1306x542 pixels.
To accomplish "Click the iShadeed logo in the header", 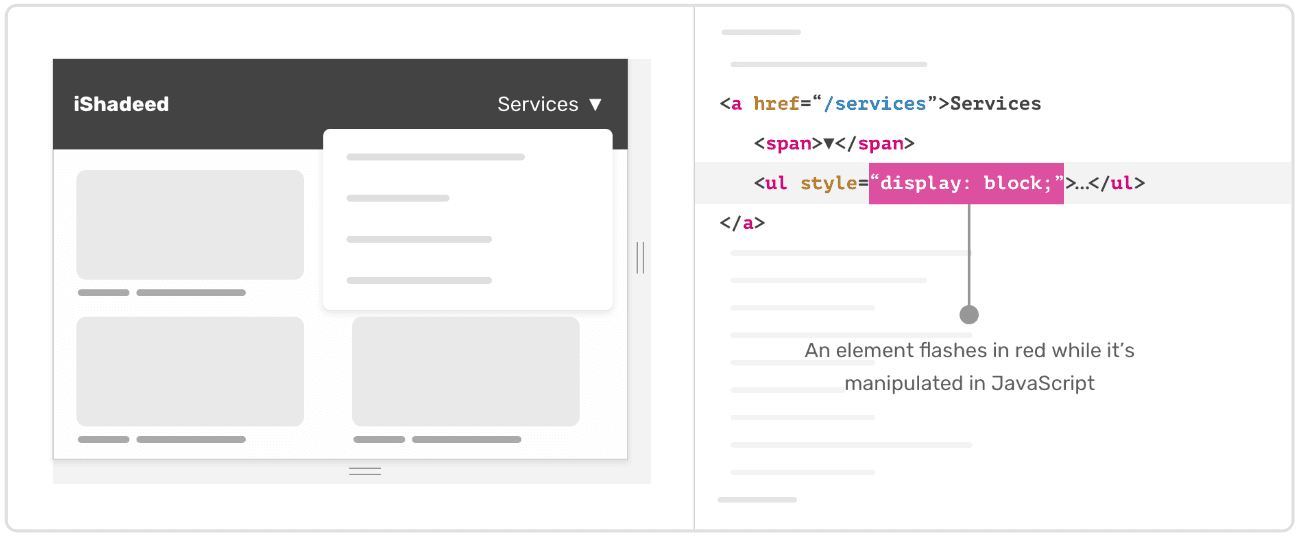I will [x=121, y=104].
